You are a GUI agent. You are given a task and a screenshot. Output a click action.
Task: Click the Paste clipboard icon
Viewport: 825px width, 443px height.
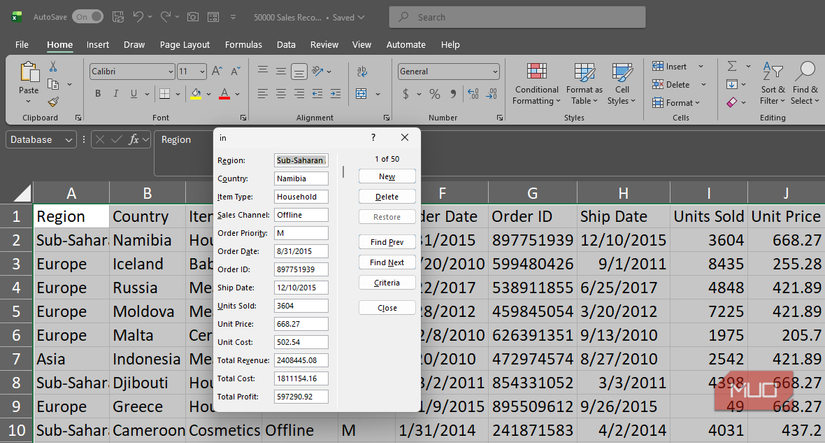(29, 72)
